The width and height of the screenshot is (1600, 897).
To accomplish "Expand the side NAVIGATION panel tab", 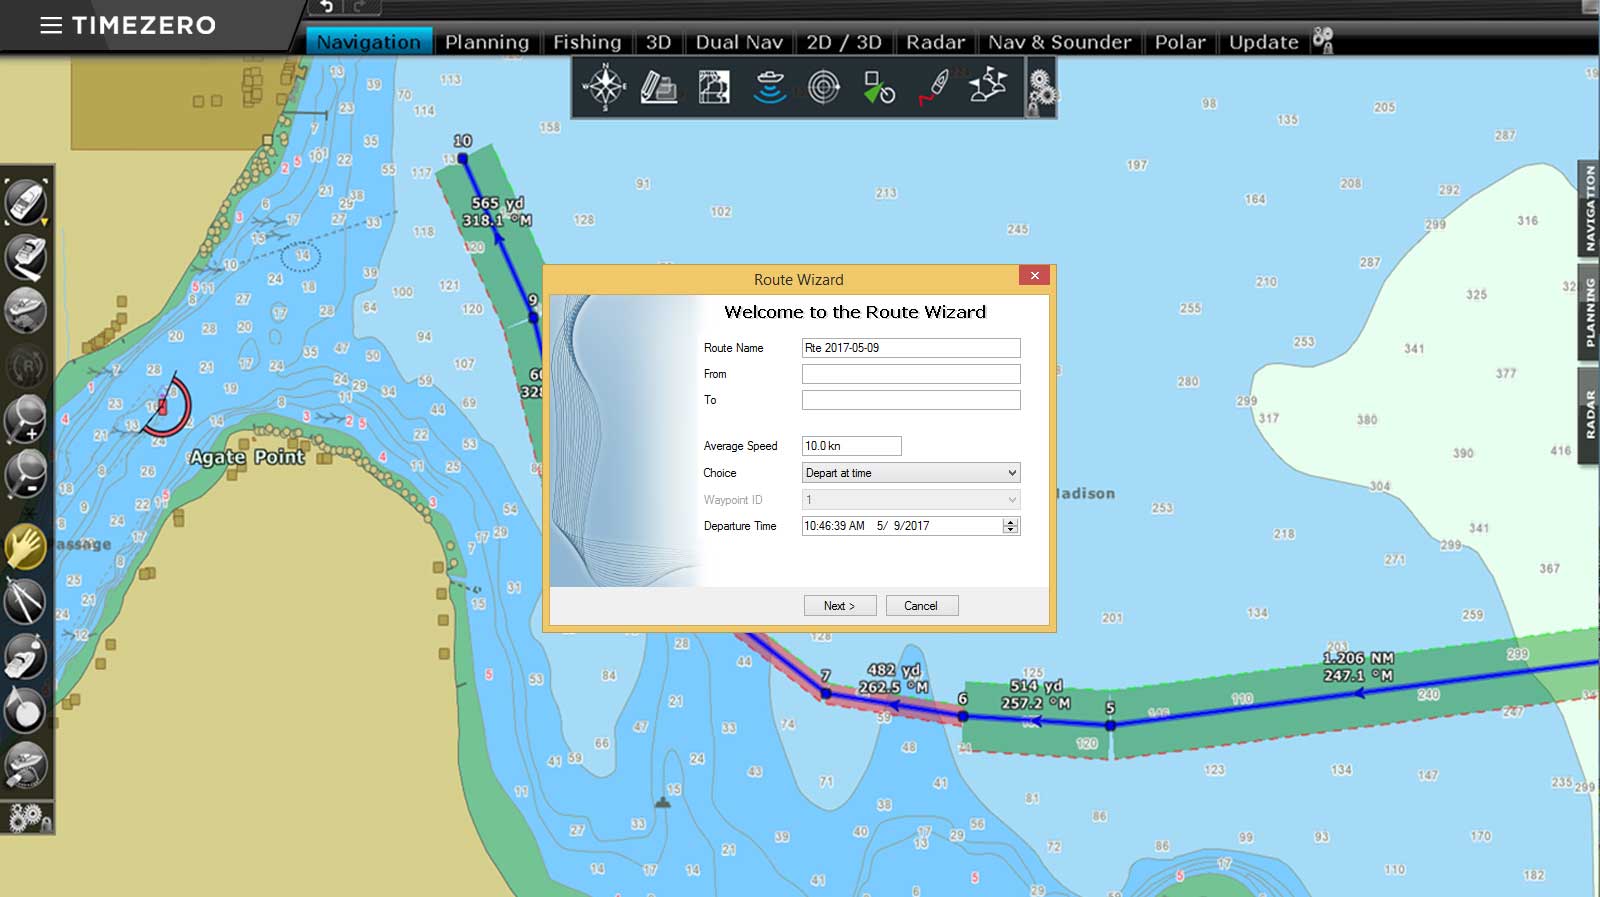I will 1589,209.
